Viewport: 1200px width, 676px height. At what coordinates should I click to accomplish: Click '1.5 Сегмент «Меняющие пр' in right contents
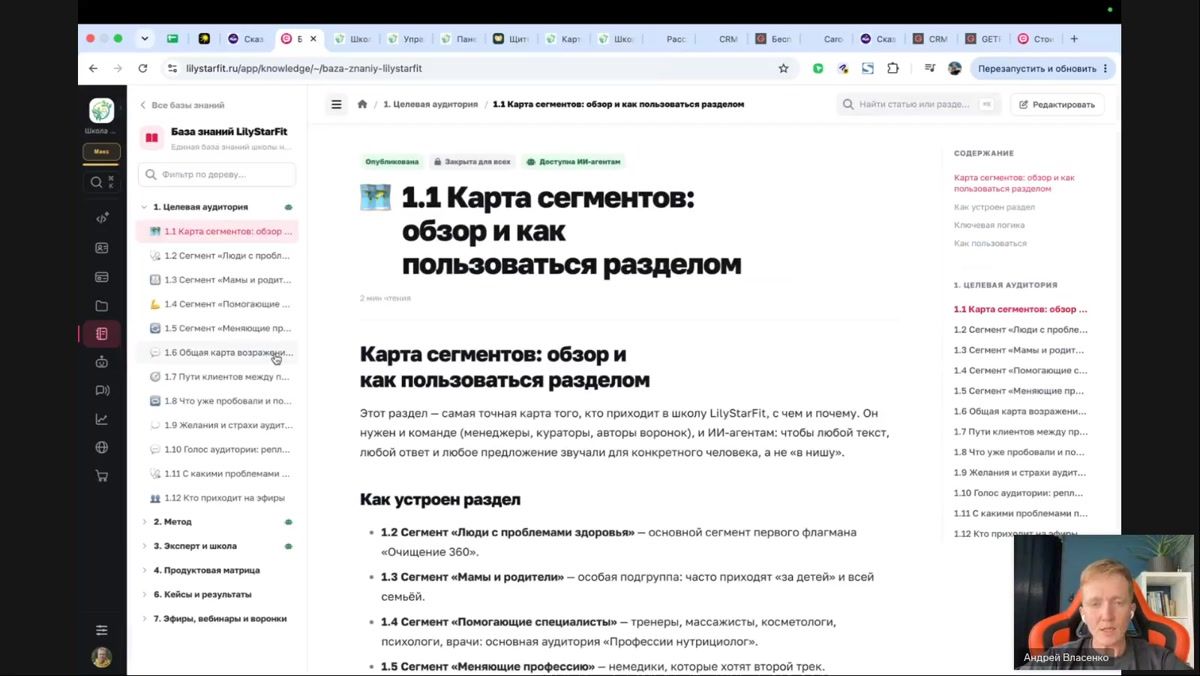[1019, 391]
